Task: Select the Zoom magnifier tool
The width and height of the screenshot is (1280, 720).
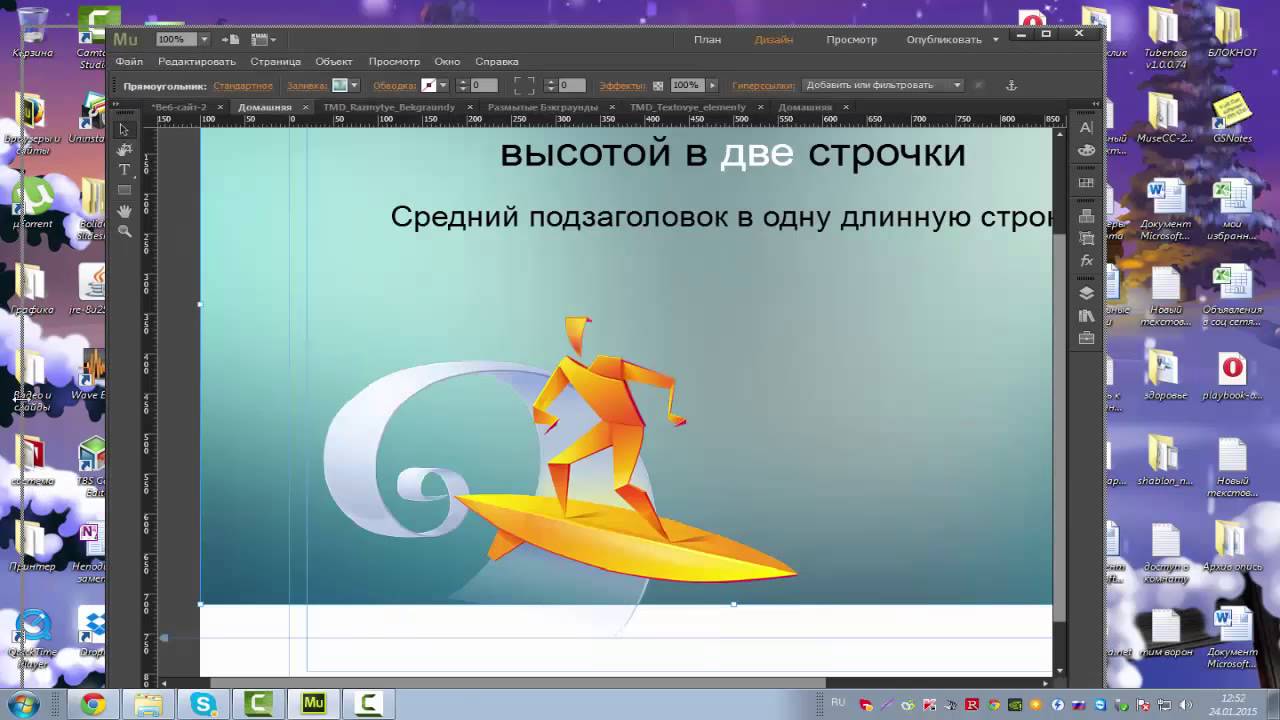Action: [124, 231]
